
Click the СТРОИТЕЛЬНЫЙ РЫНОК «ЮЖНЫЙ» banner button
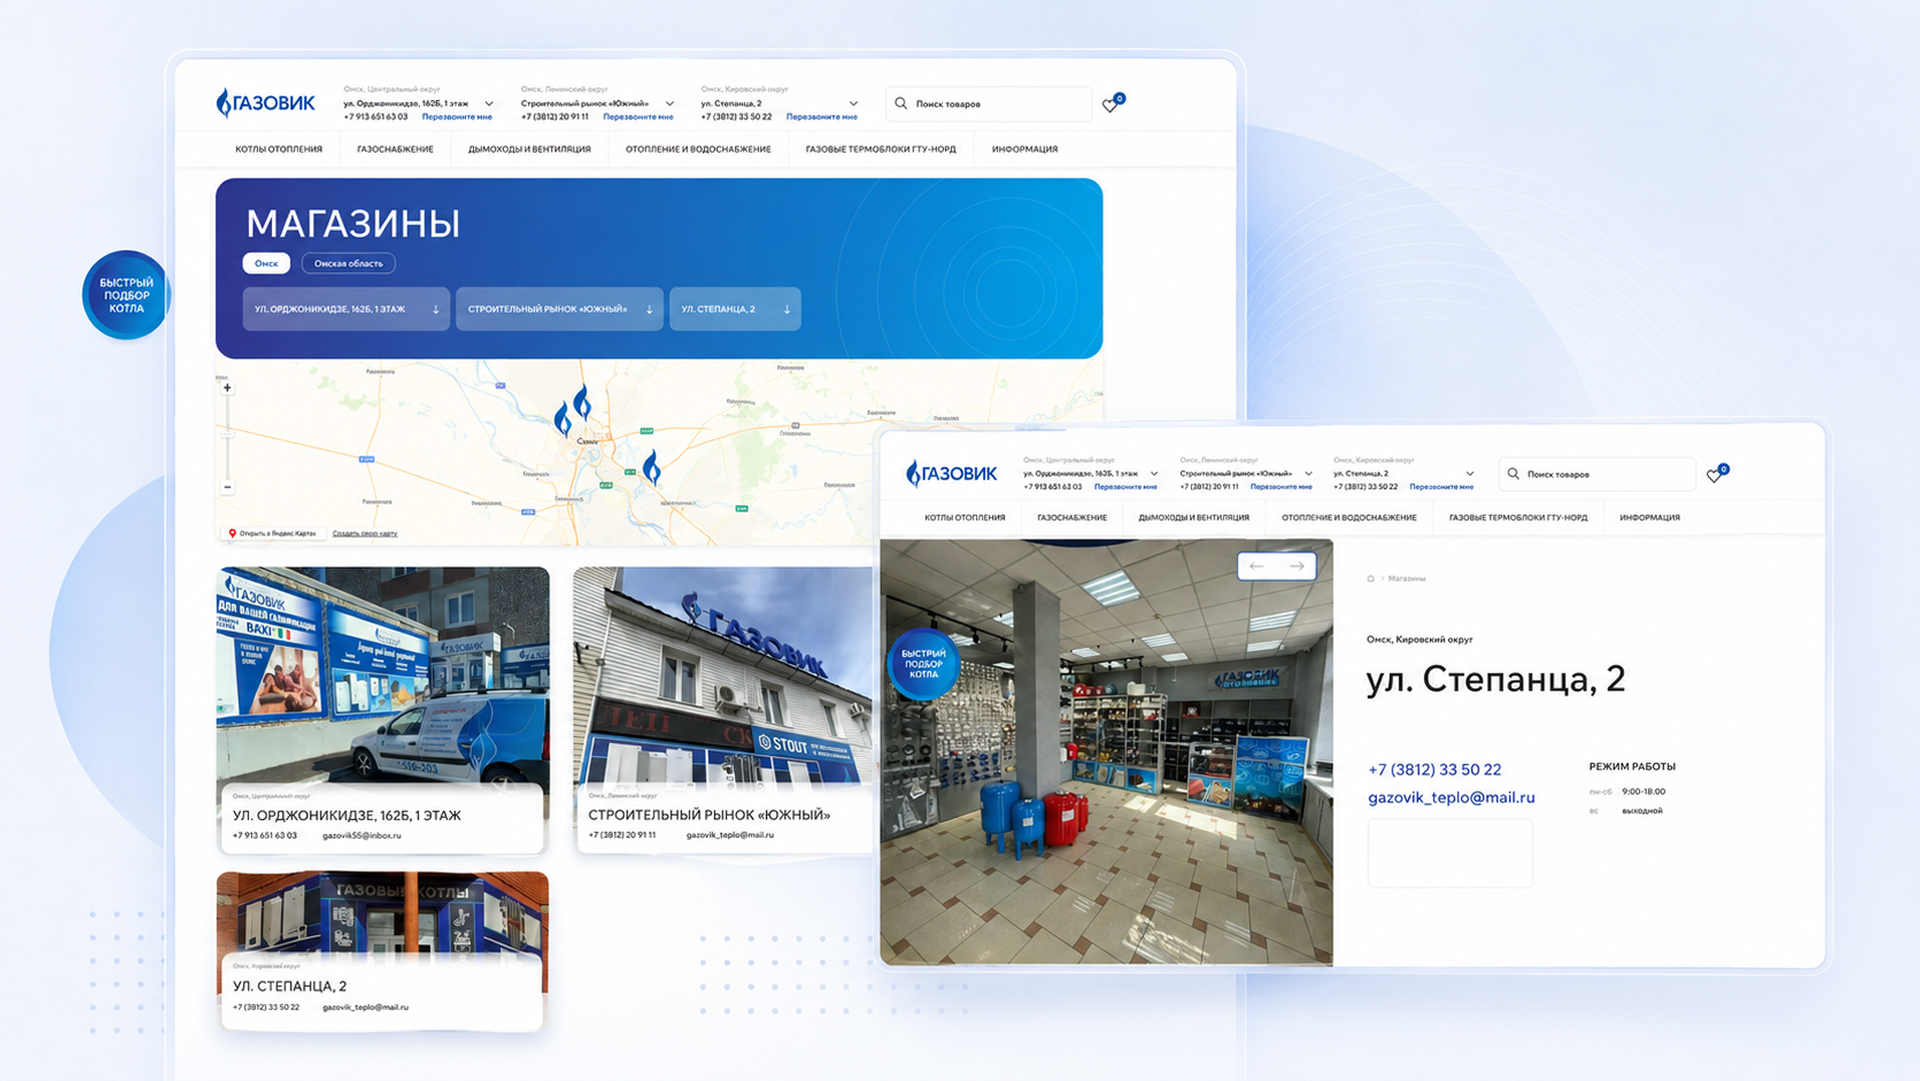[x=559, y=309]
